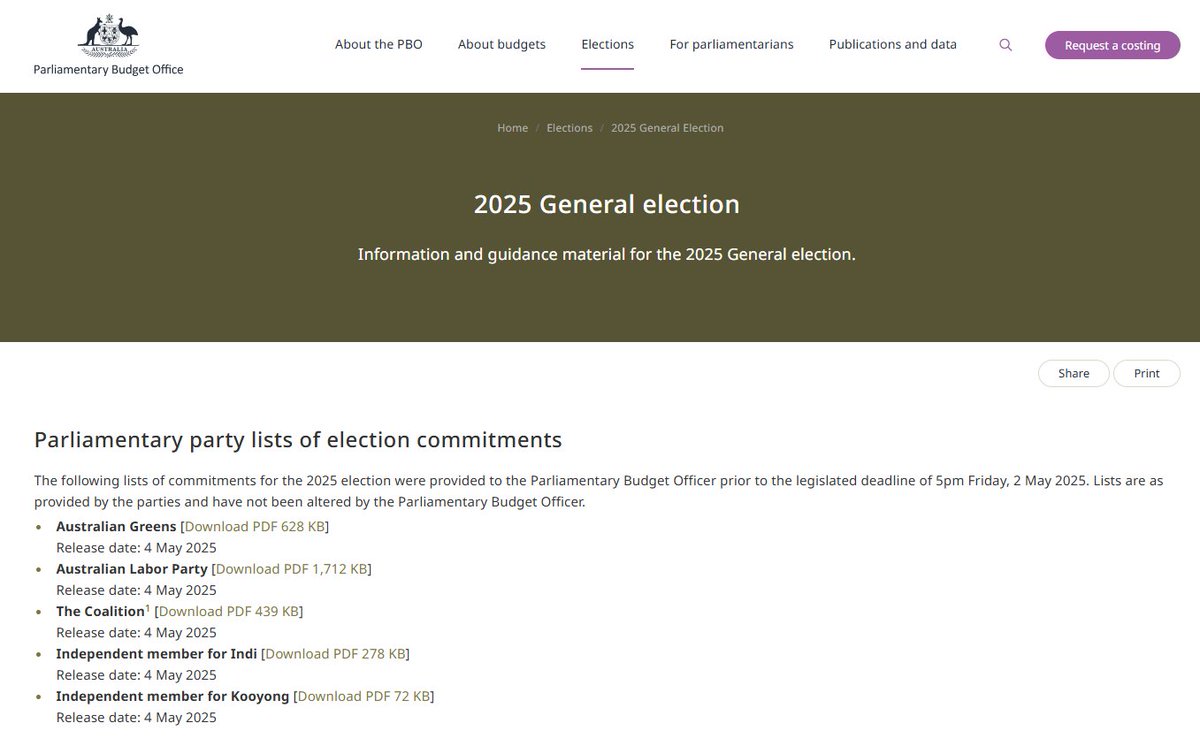Screen dimensions: 1200x746
Task: Download Australian Labor Party PDF 1,712 KB
Action: 291,568
